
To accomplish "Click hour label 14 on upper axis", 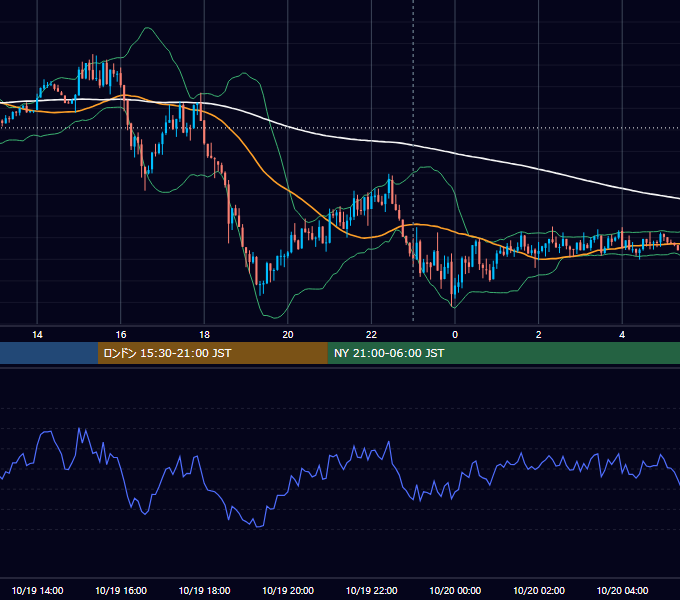I will tap(37, 335).
